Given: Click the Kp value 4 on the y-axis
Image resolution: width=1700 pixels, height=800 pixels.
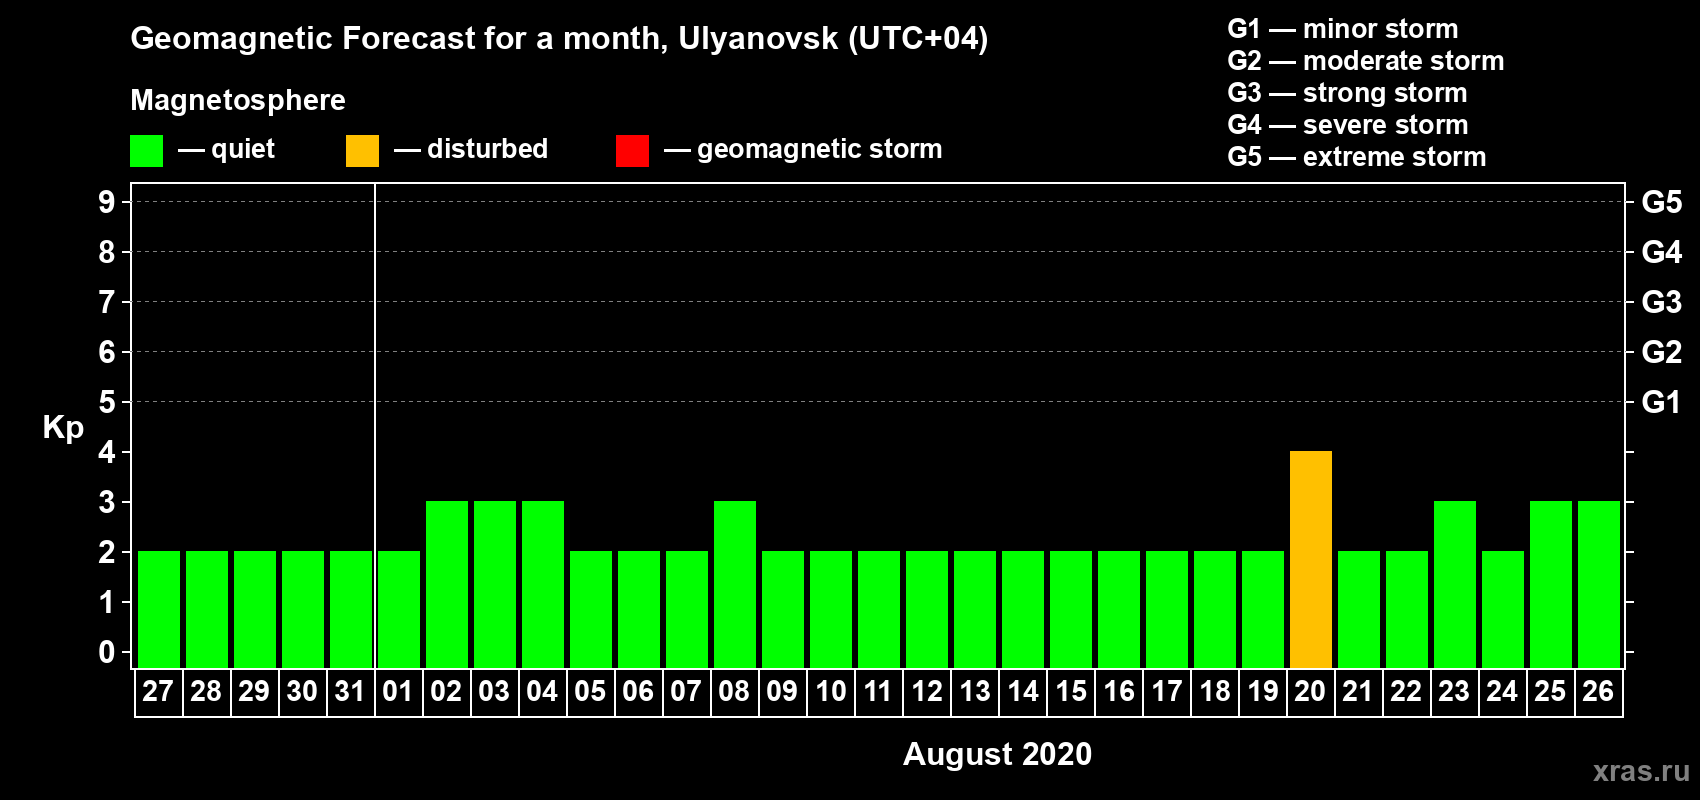Looking at the screenshot, I should click(107, 452).
